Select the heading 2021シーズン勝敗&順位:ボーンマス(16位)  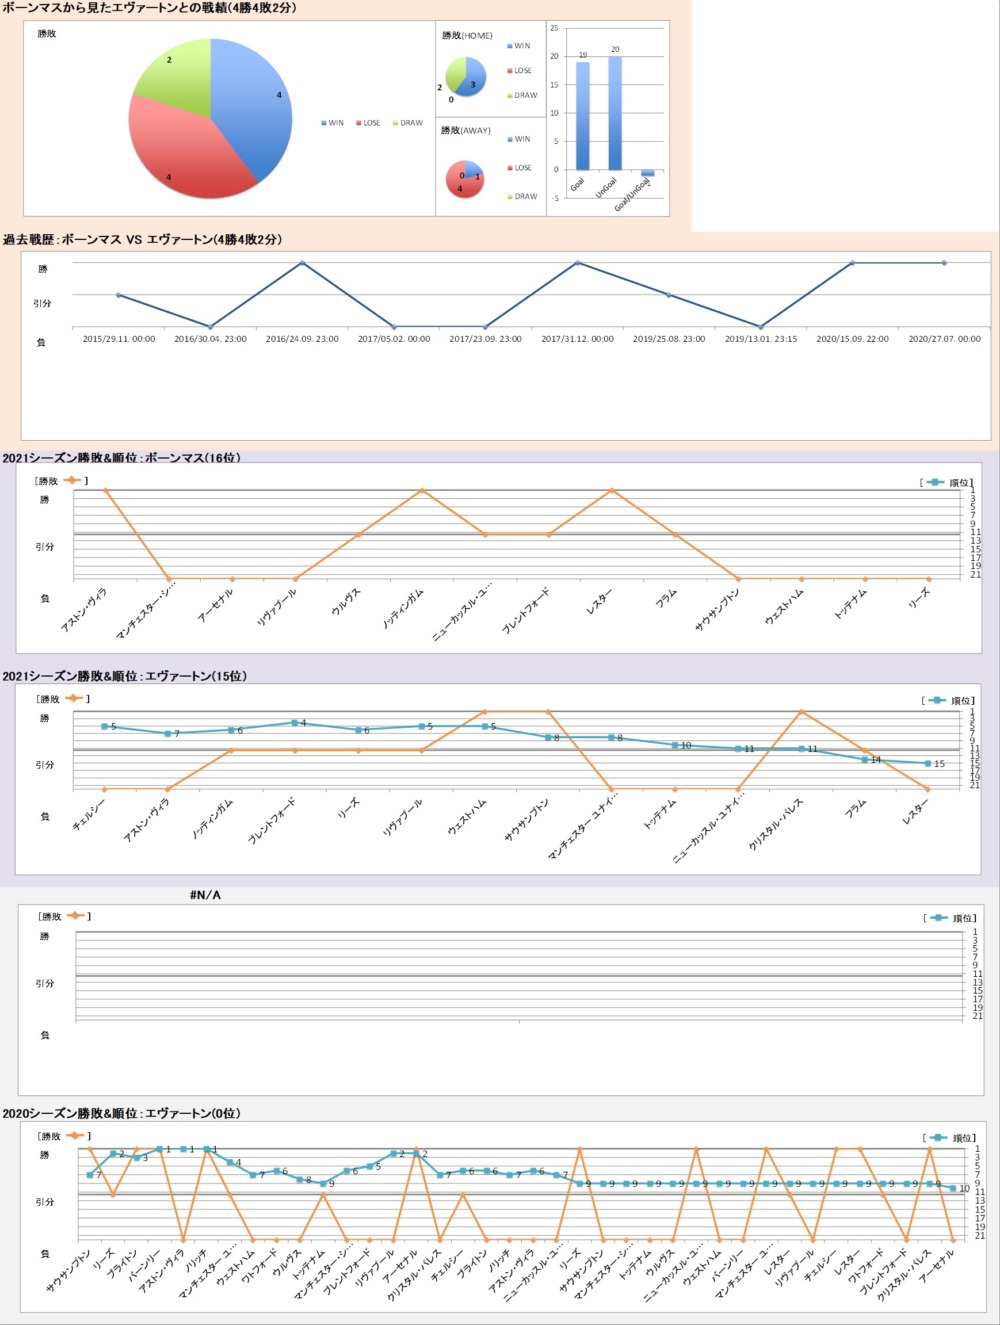121,458
